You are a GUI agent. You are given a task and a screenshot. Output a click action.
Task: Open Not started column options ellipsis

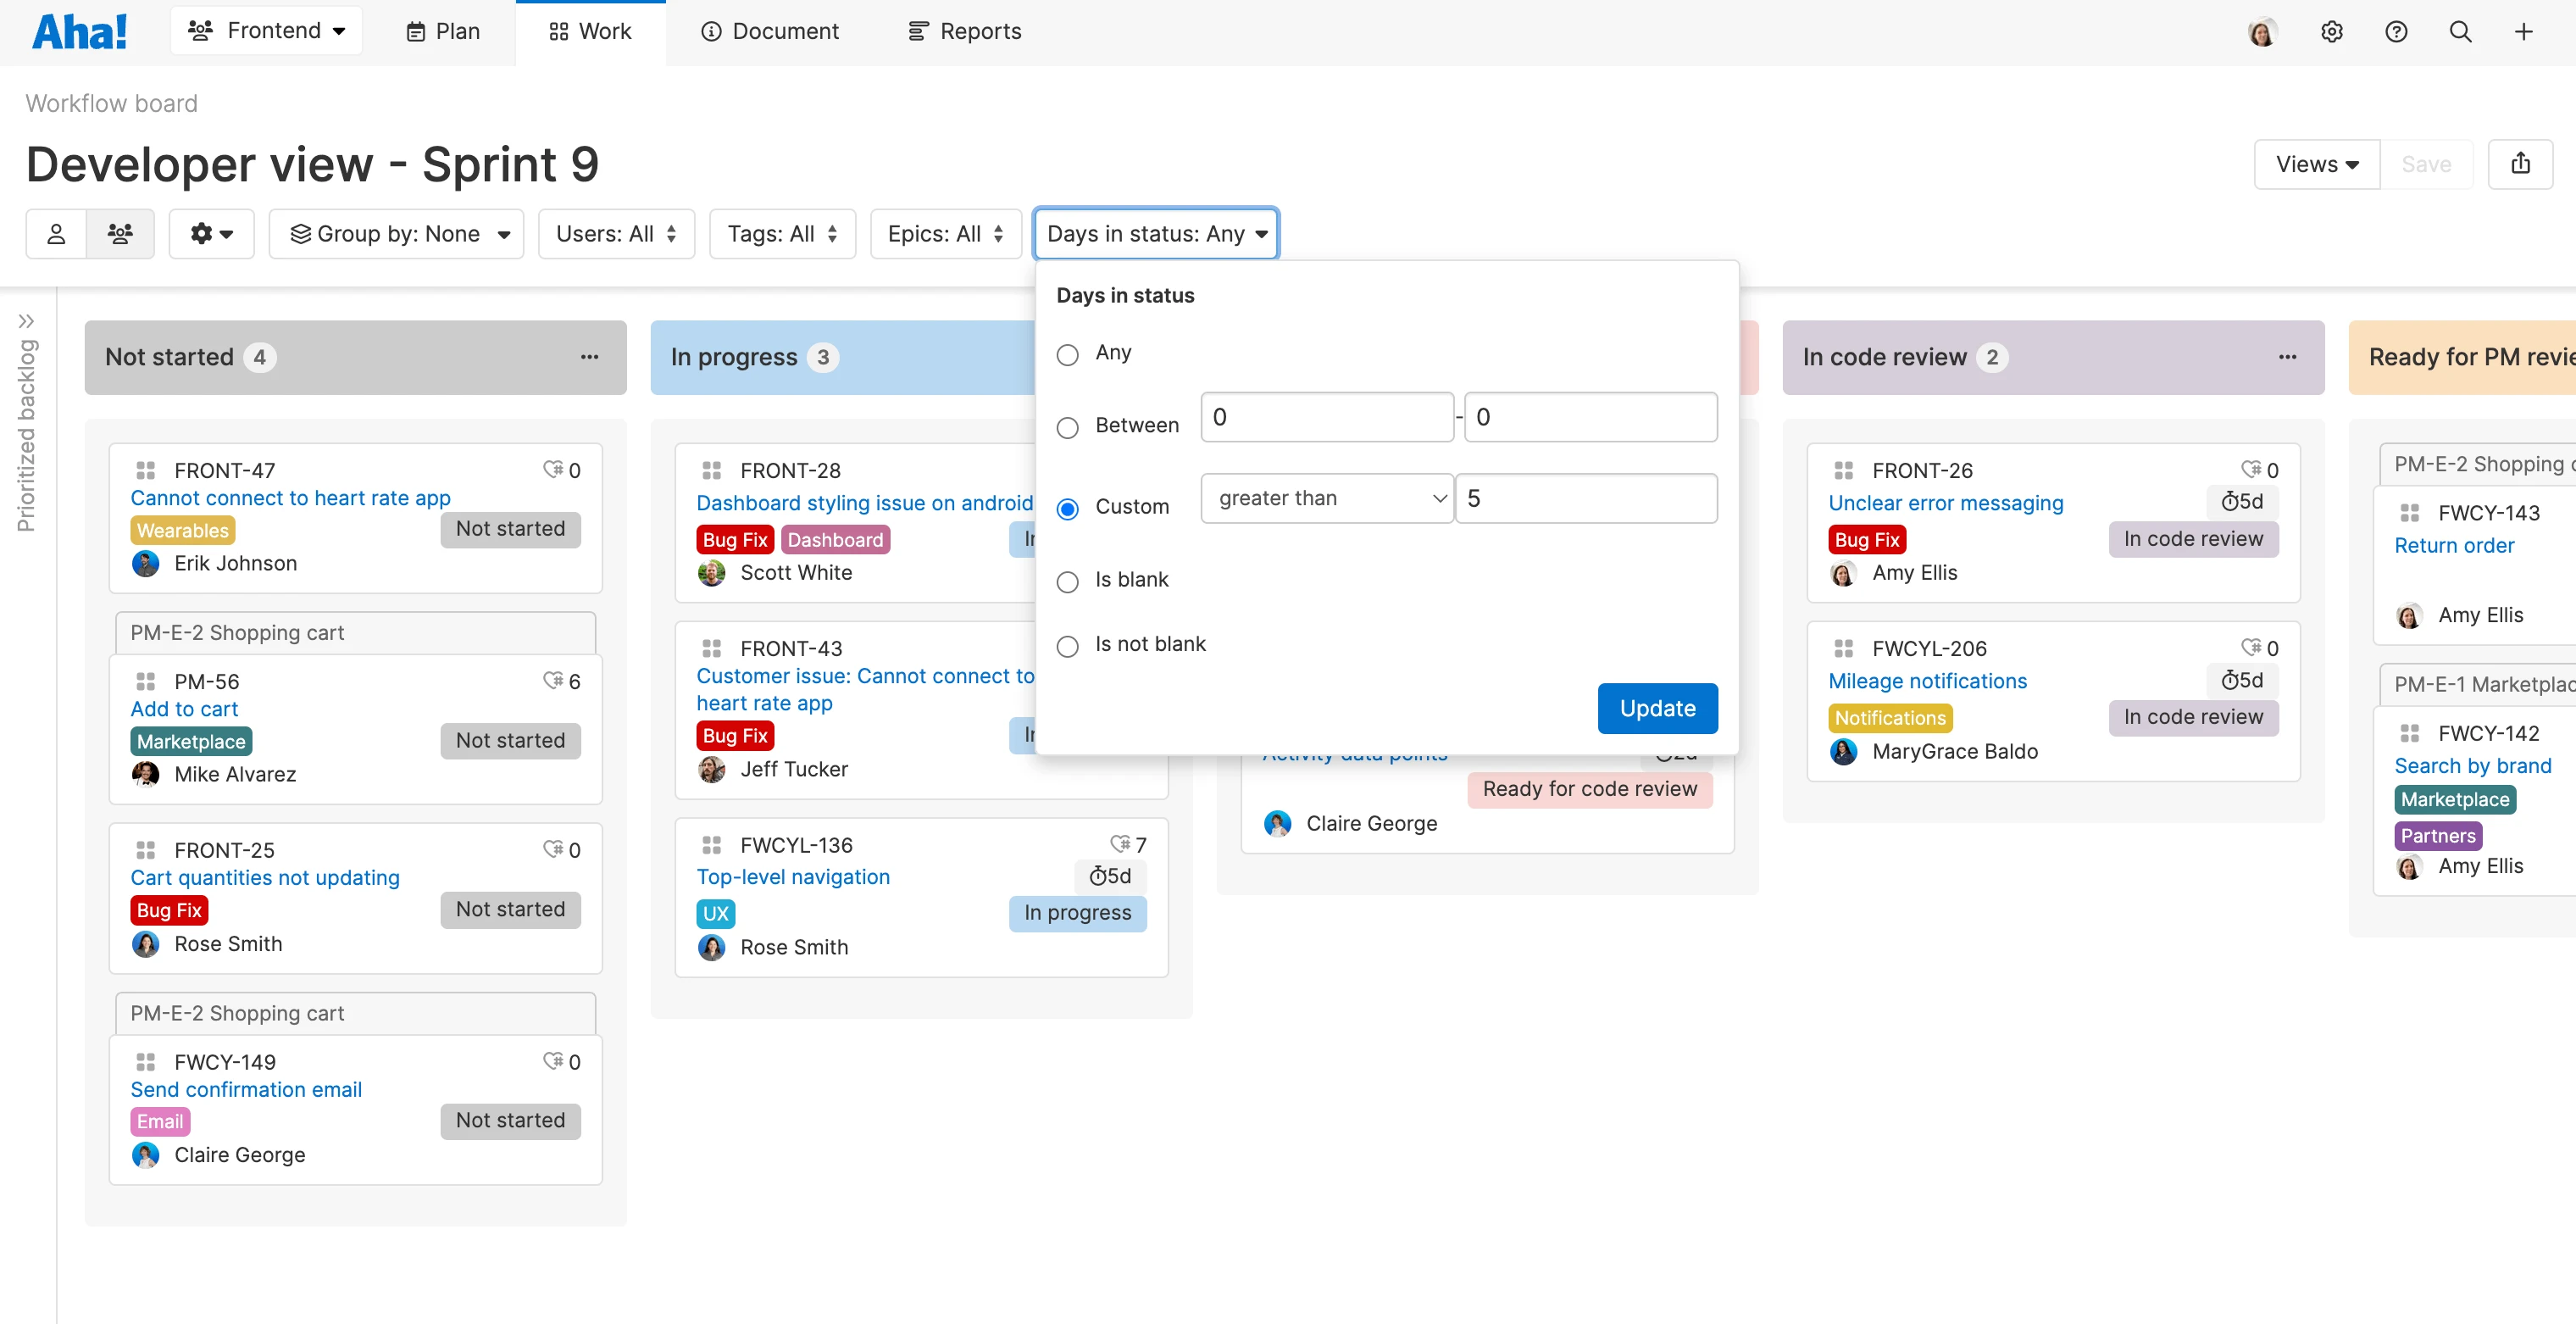[x=589, y=357]
